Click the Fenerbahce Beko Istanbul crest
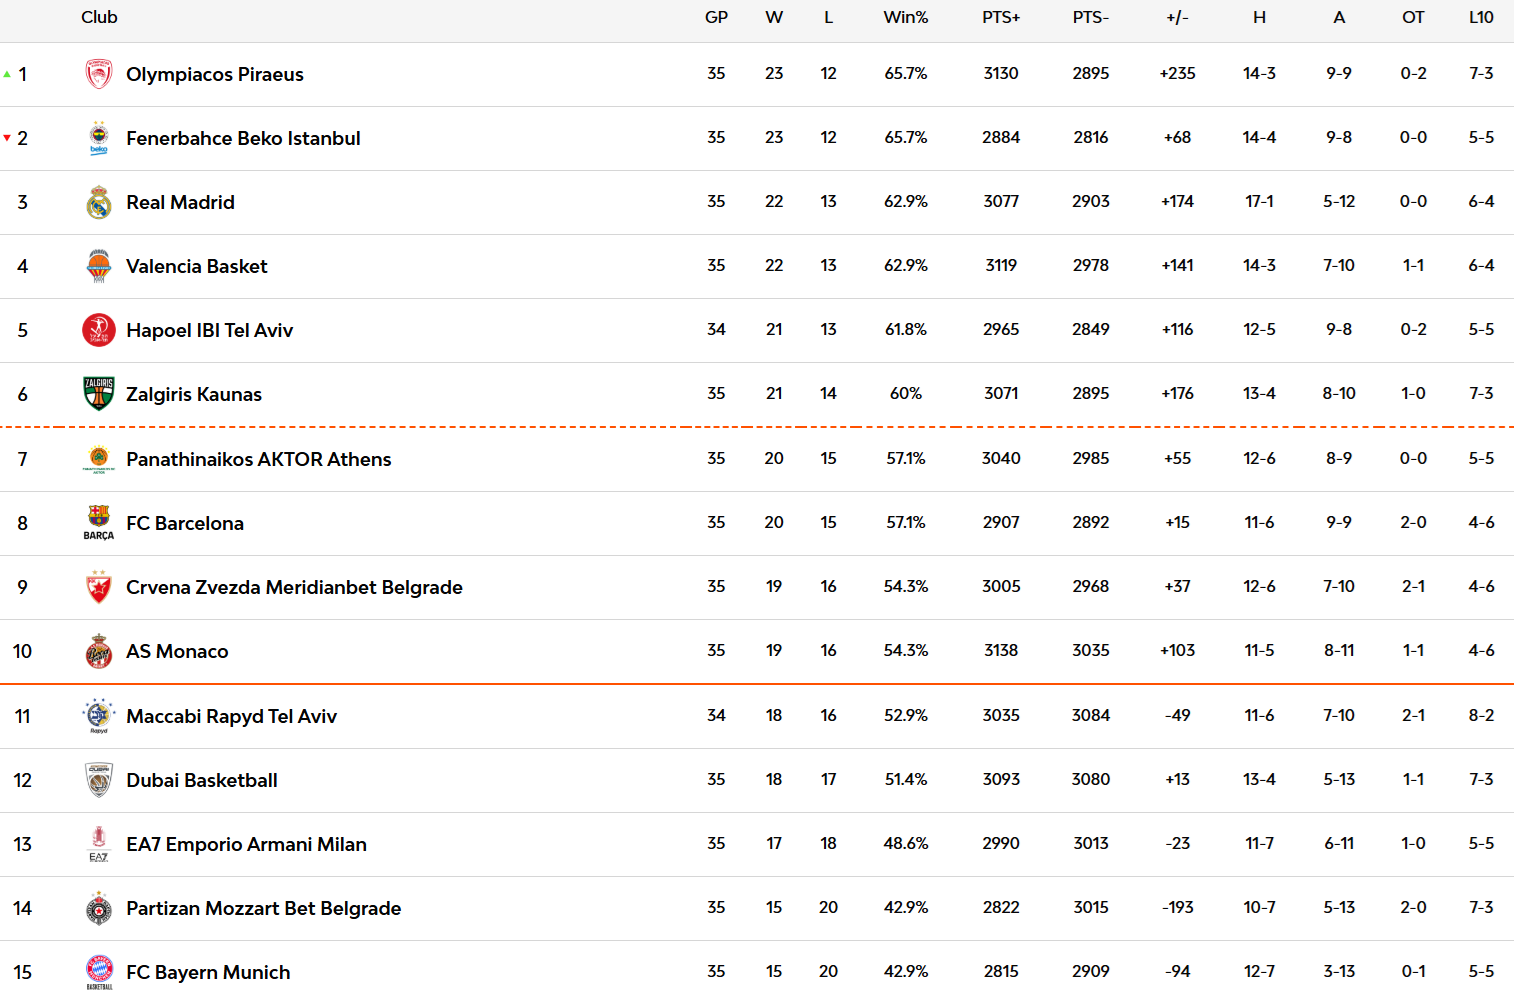 [98, 138]
